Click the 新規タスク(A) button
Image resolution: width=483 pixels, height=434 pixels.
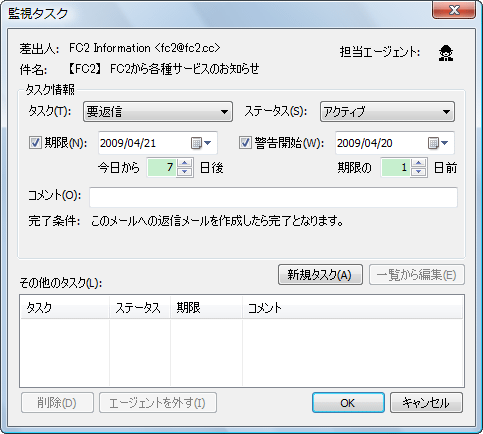coord(320,275)
